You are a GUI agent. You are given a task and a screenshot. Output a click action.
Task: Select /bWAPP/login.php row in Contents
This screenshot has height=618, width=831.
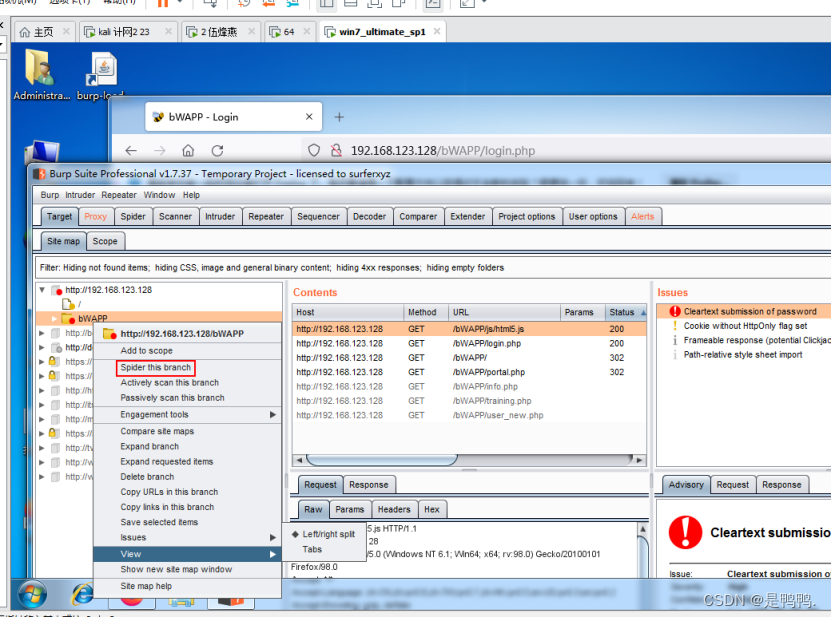click(x=469, y=343)
